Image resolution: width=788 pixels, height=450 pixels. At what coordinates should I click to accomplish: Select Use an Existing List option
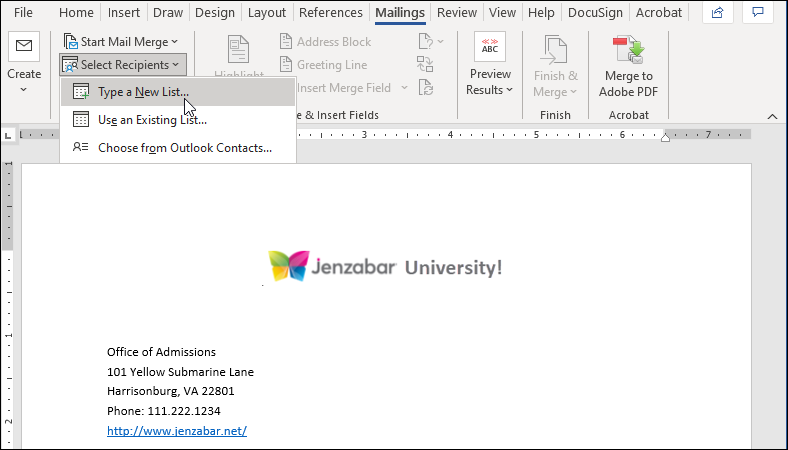pyautogui.click(x=152, y=120)
